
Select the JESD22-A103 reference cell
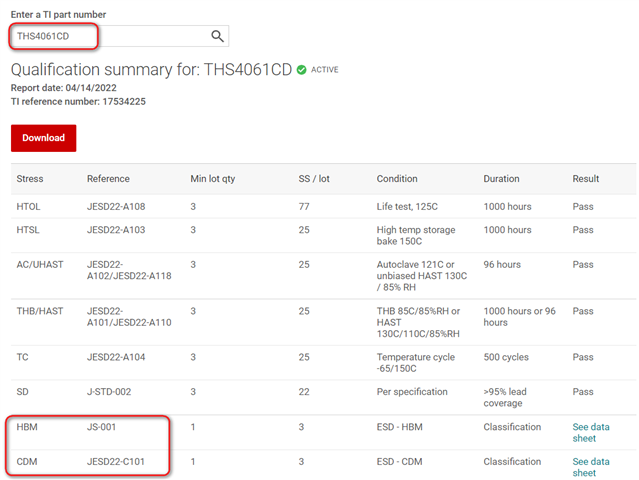coord(116,230)
